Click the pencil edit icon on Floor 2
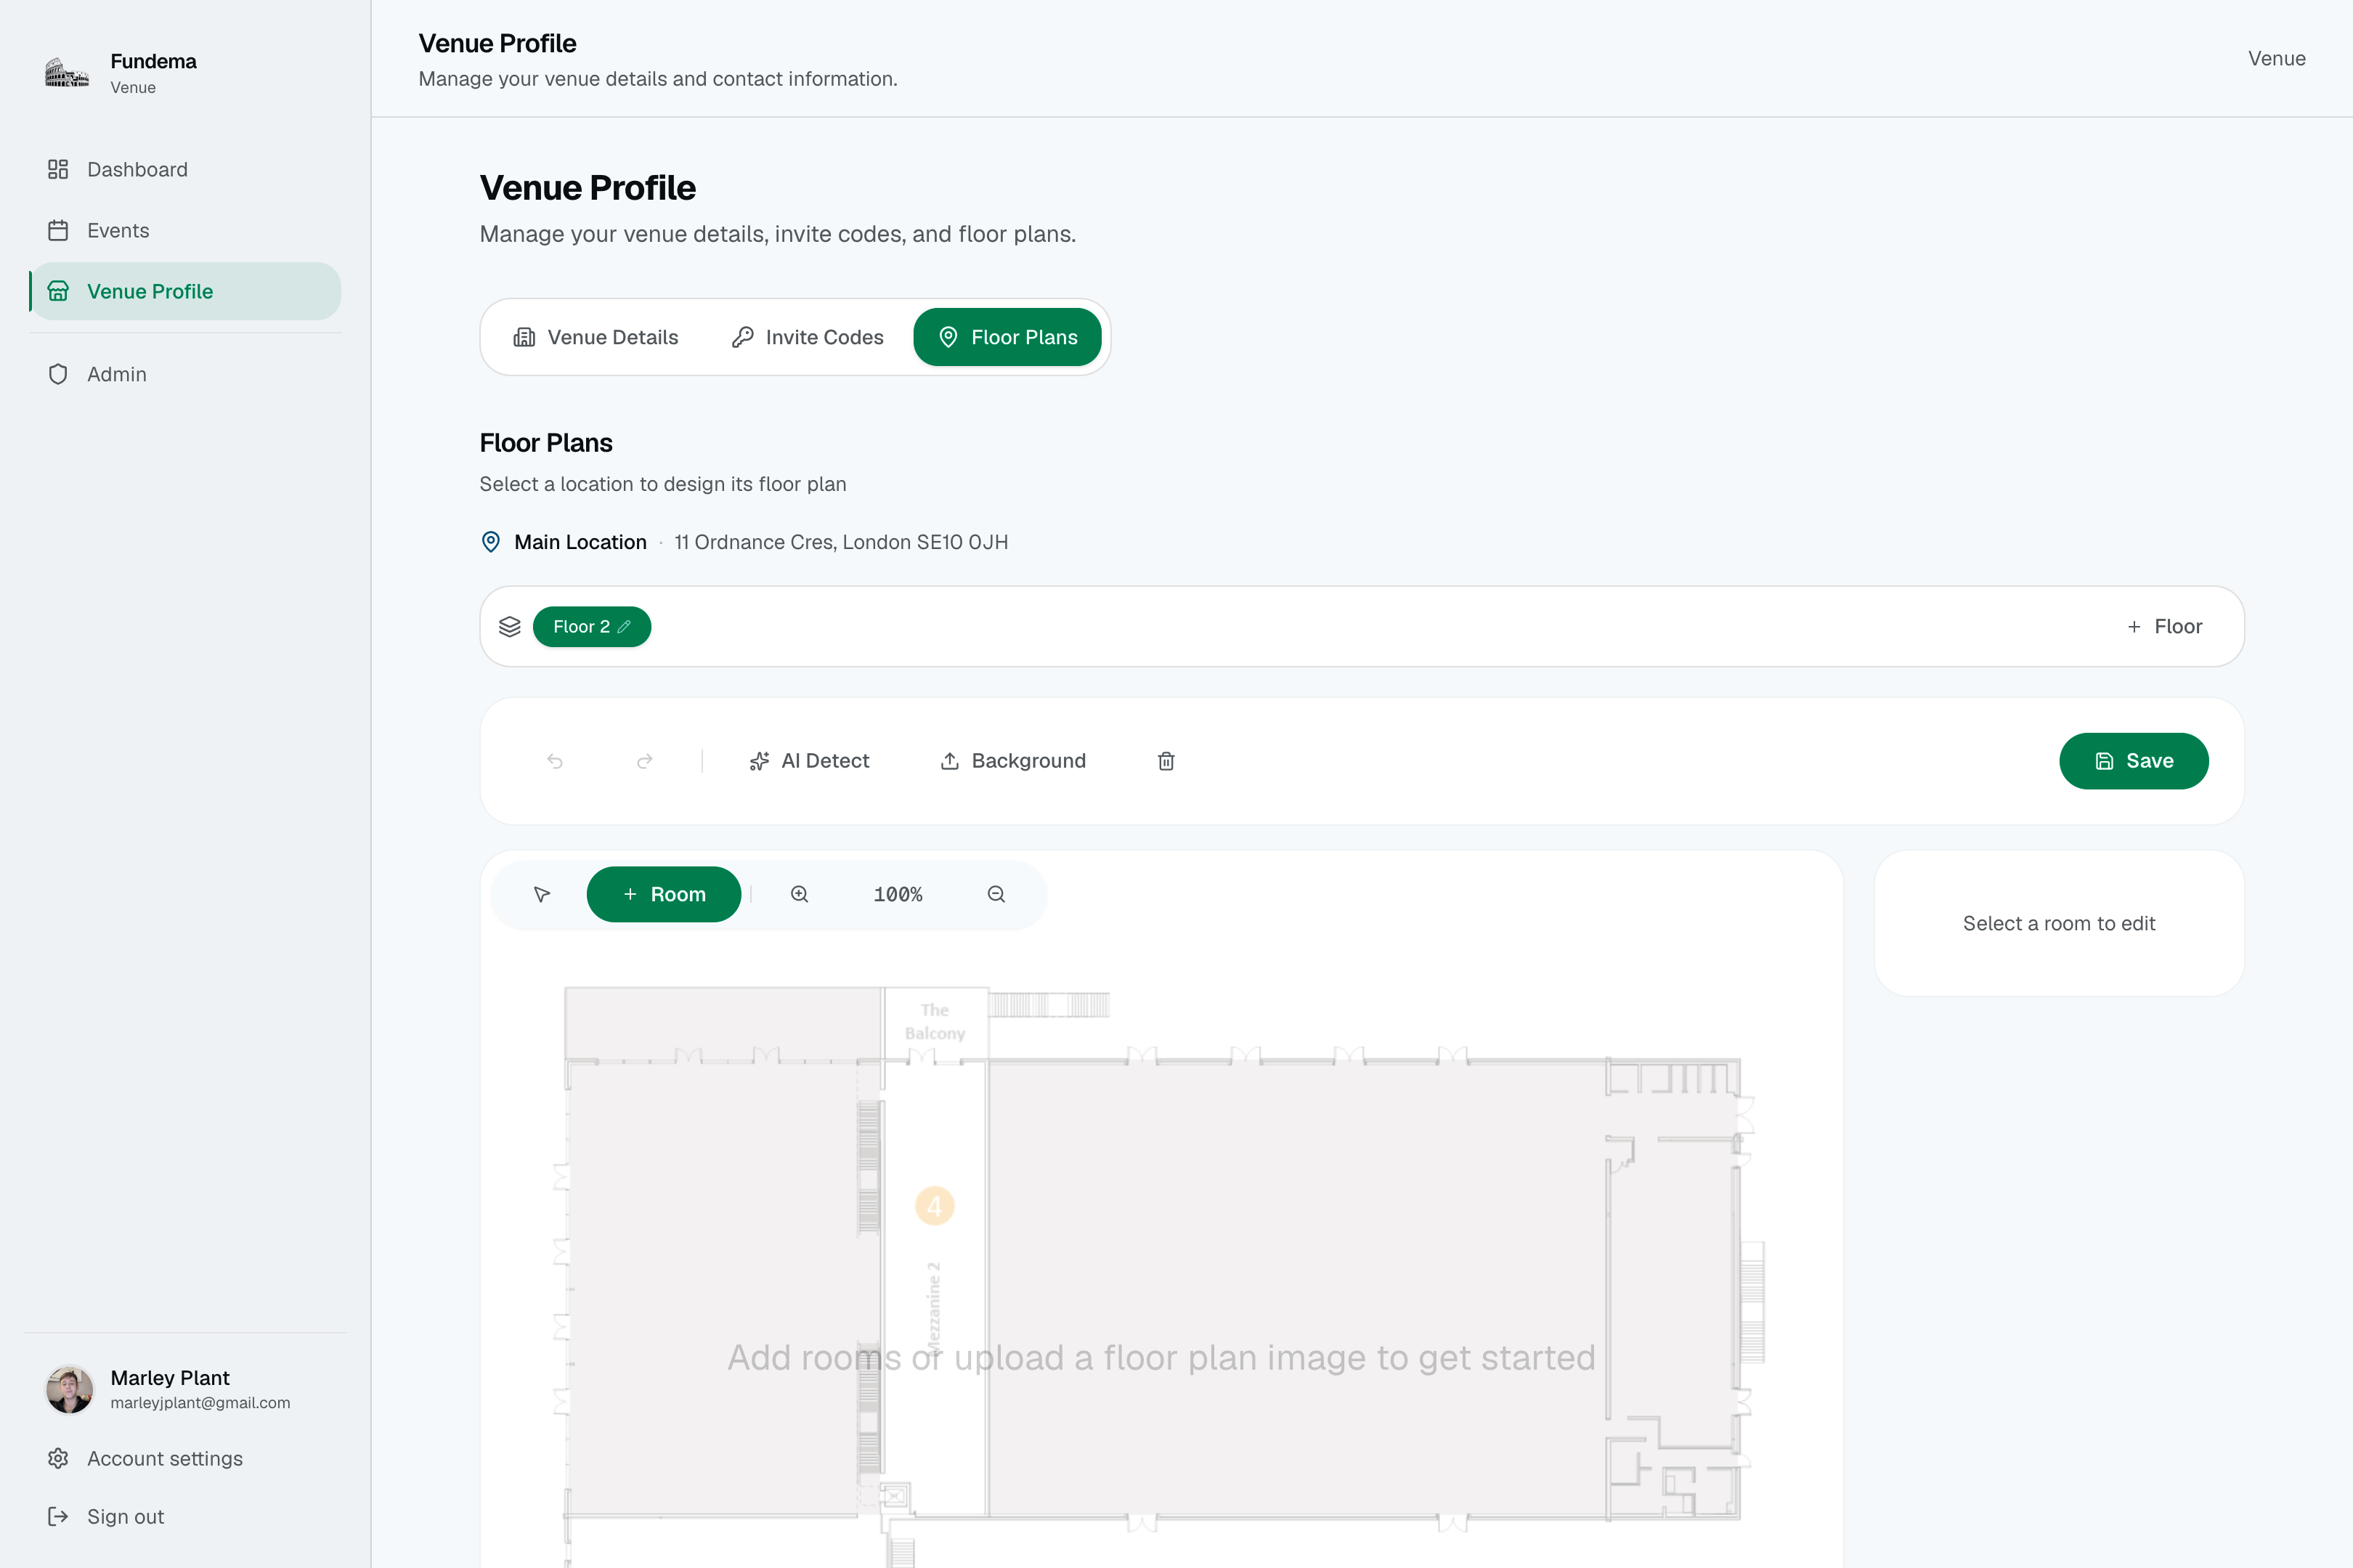Screen dimensions: 2353x1568 (x=624, y=626)
